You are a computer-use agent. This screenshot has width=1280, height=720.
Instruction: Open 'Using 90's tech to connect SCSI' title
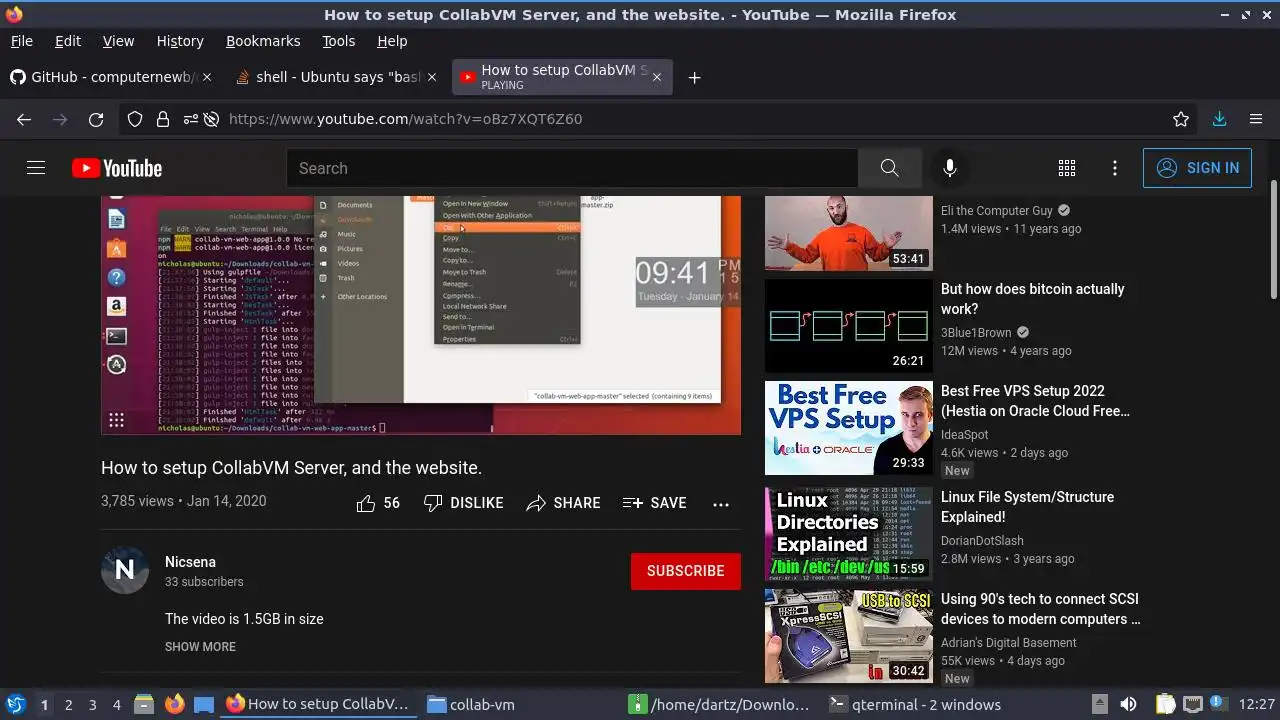point(1041,609)
